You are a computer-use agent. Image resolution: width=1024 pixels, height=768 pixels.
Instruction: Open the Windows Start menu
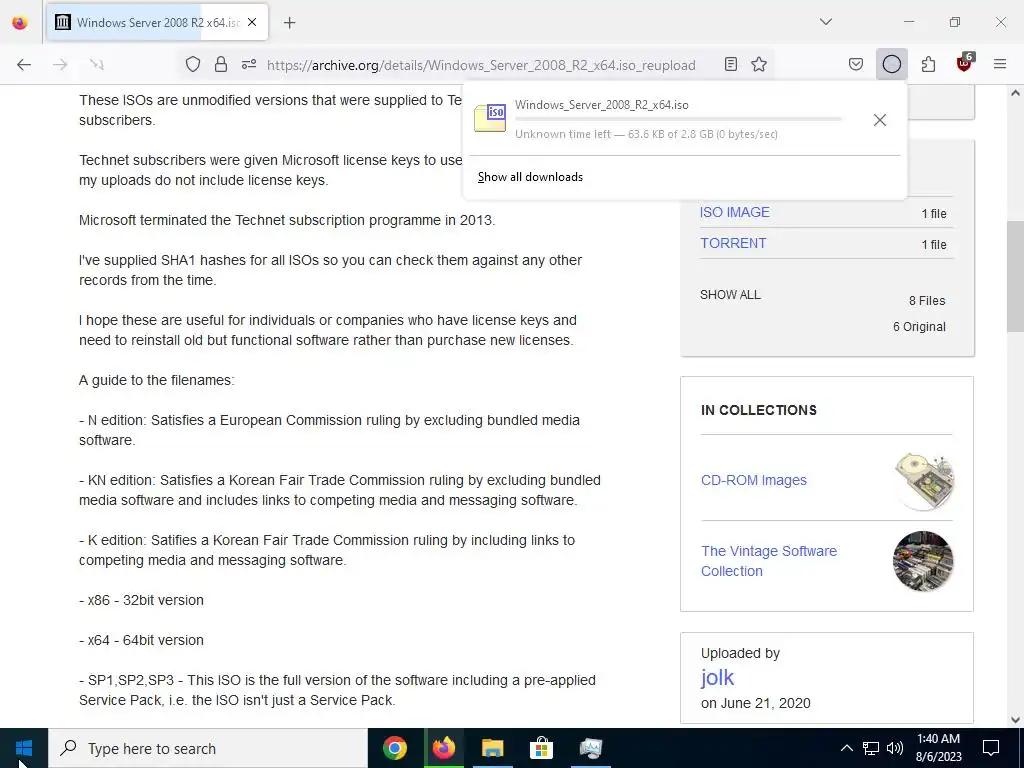tap(24, 748)
